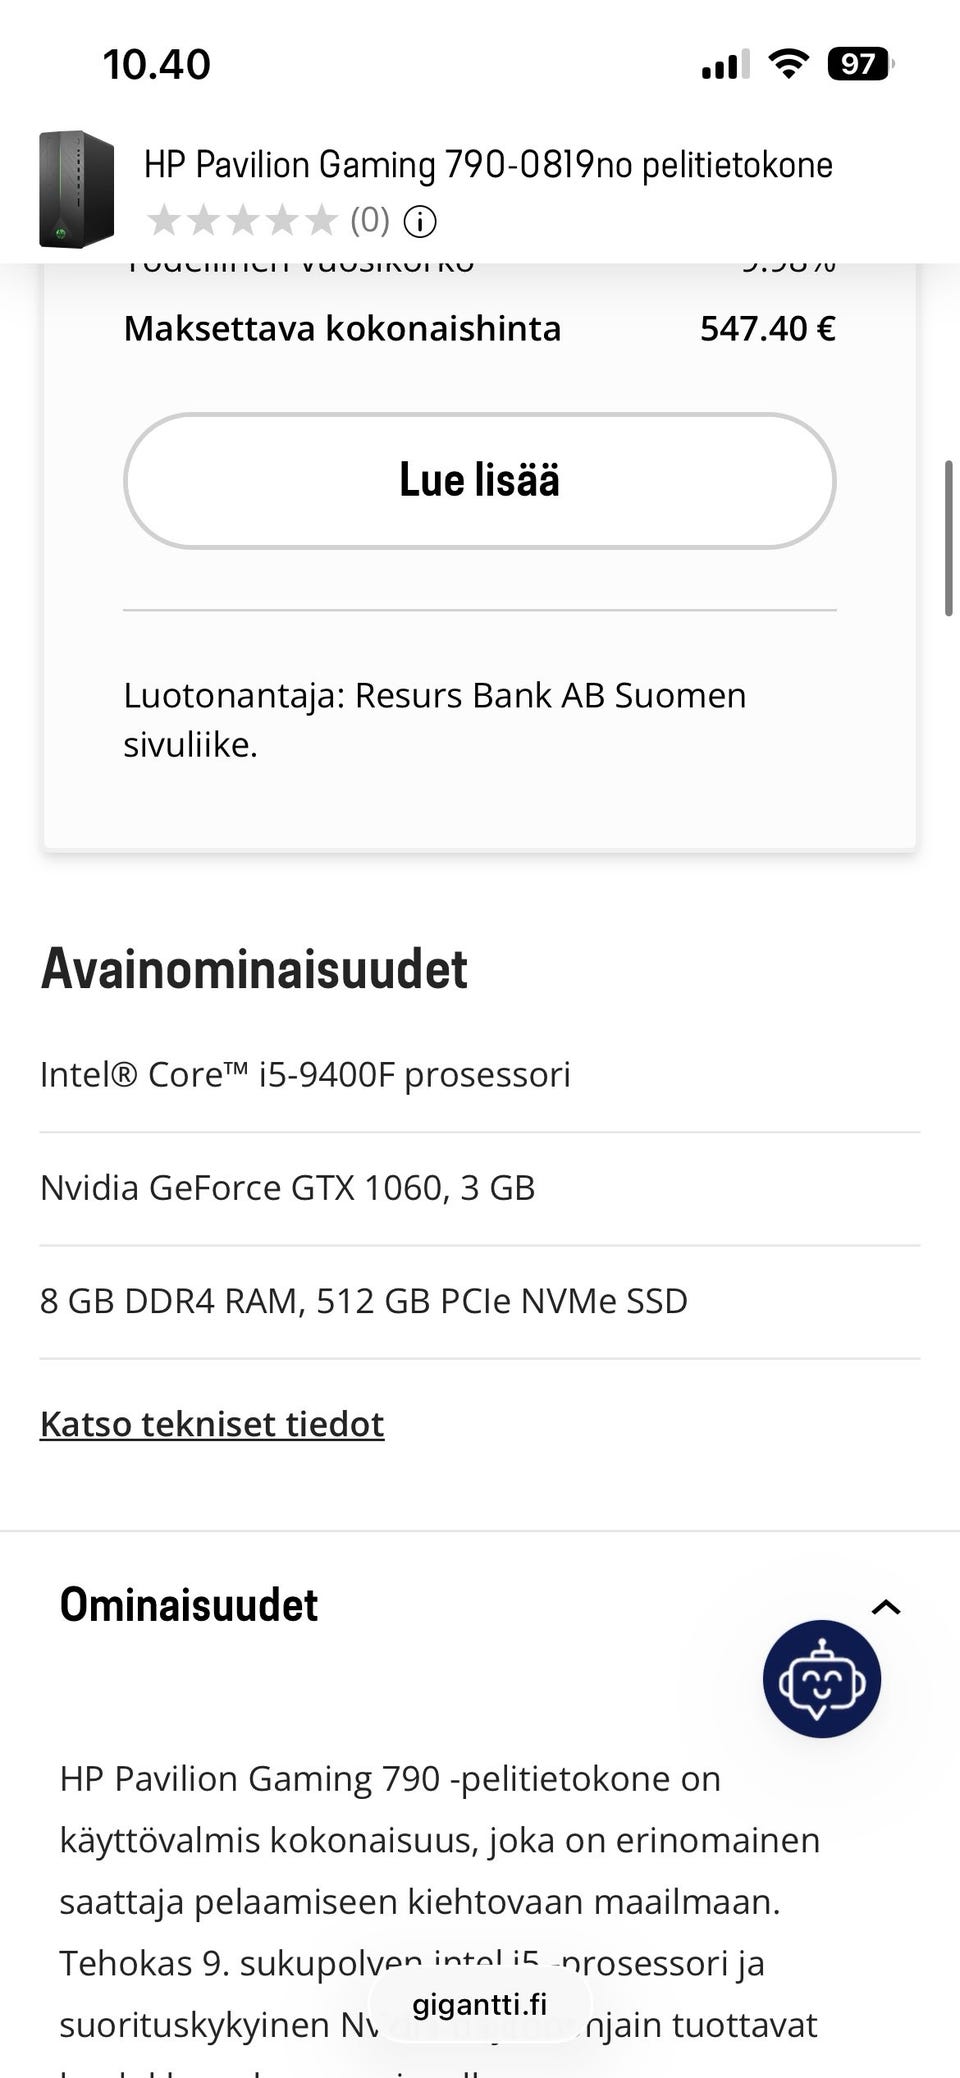The width and height of the screenshot is (960, 2078).
Task: Select the Nvidia GeForce GTX 1060 row
Action: tap(288, 1188)
